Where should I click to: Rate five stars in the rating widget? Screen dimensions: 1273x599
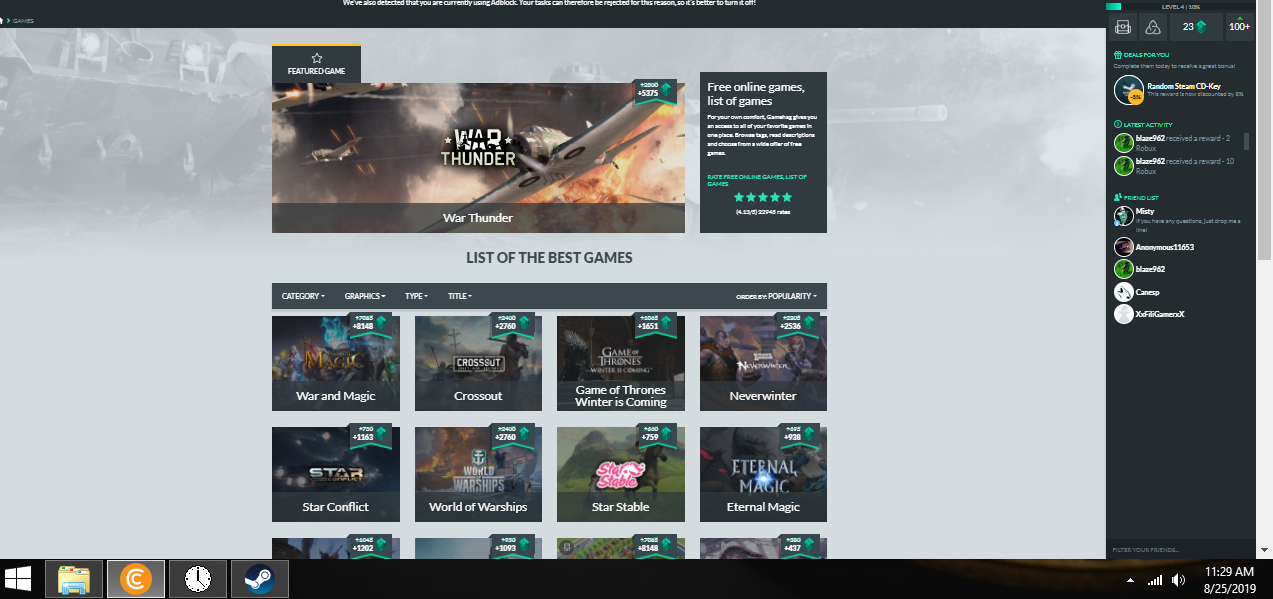pos(787,198)
